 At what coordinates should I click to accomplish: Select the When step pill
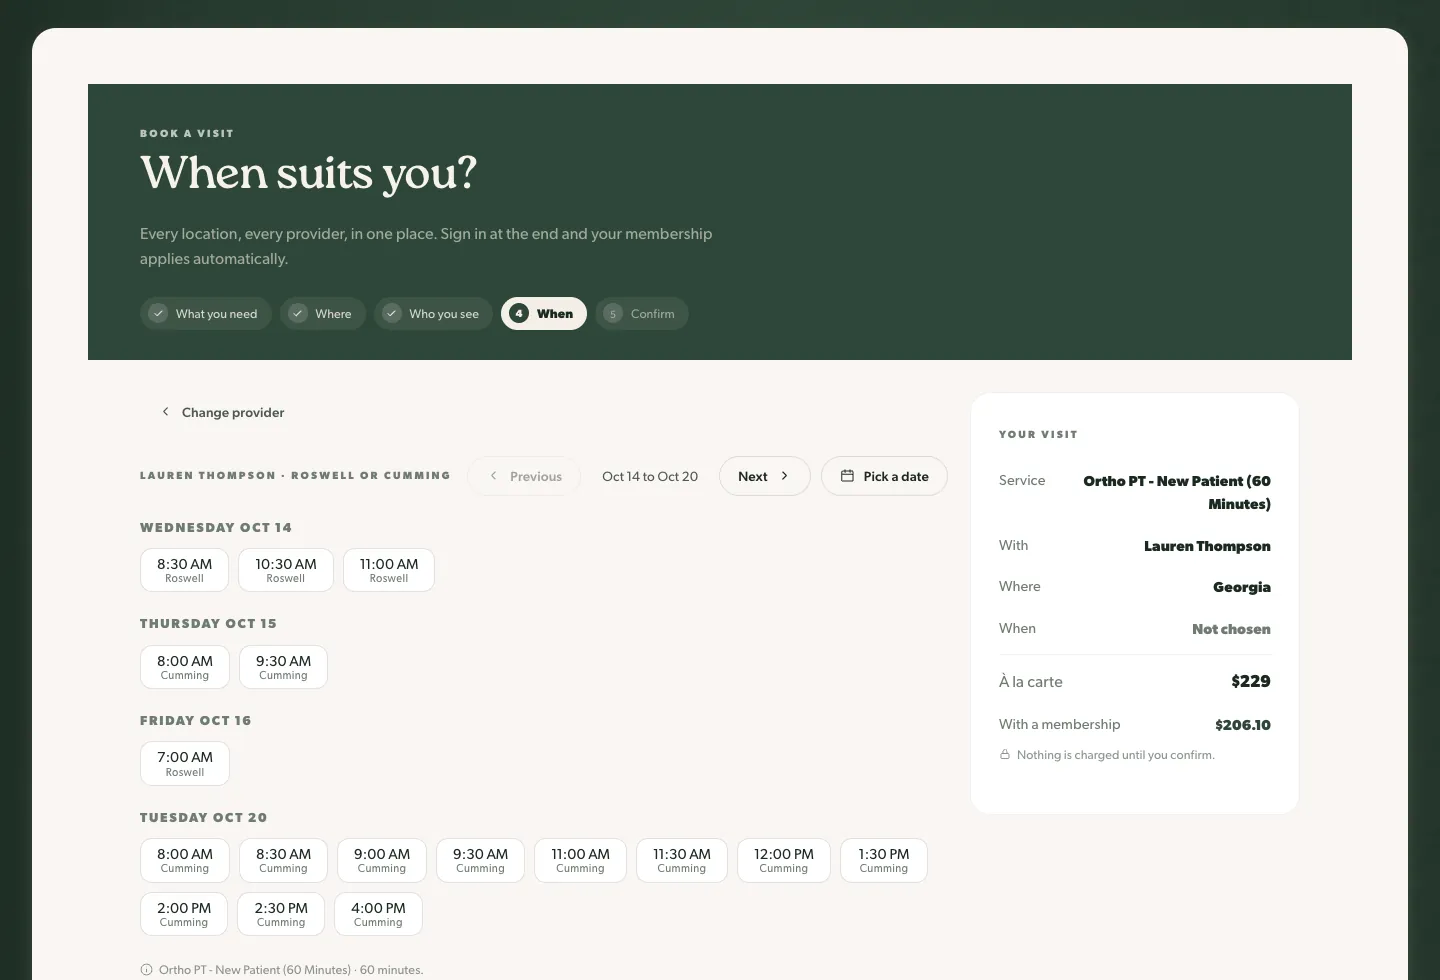pyautogui.click(x=544, y=313)
